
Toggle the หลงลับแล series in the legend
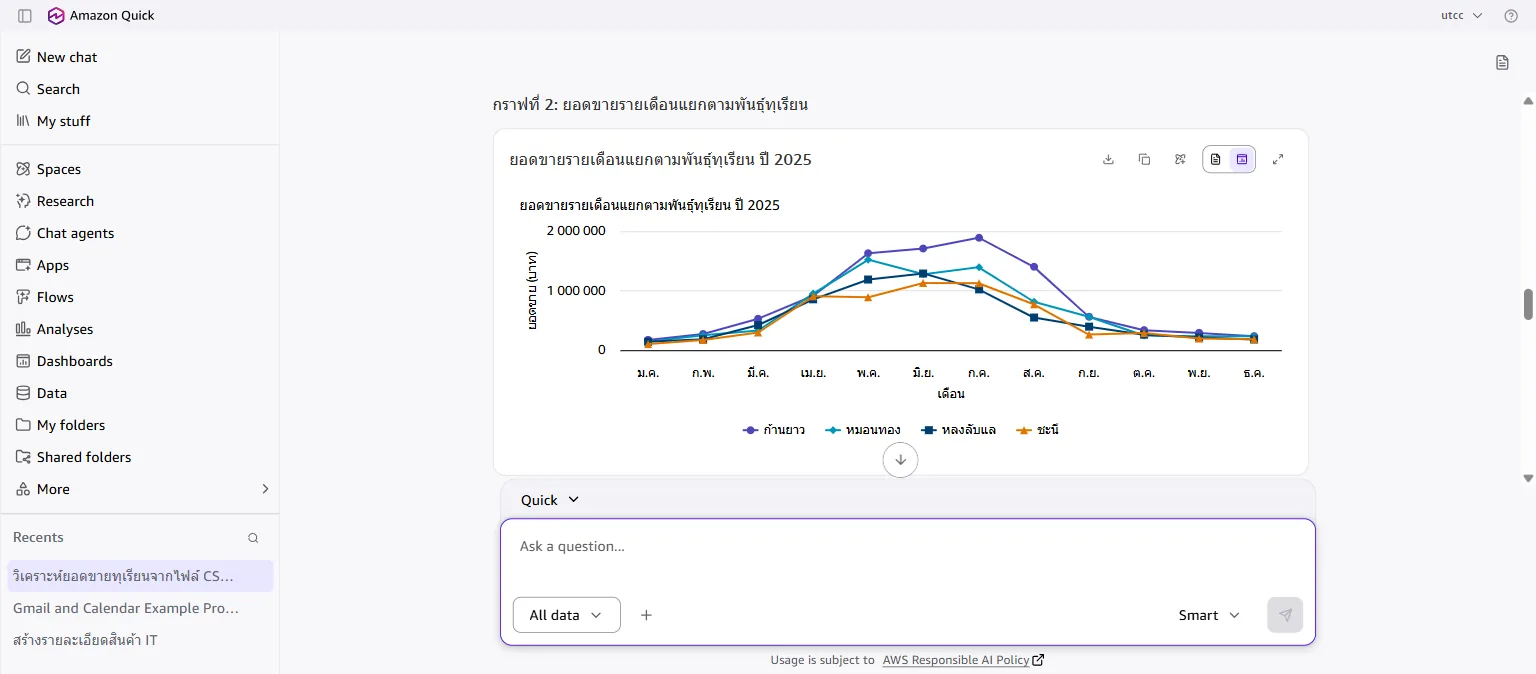[x=958, y=430]
